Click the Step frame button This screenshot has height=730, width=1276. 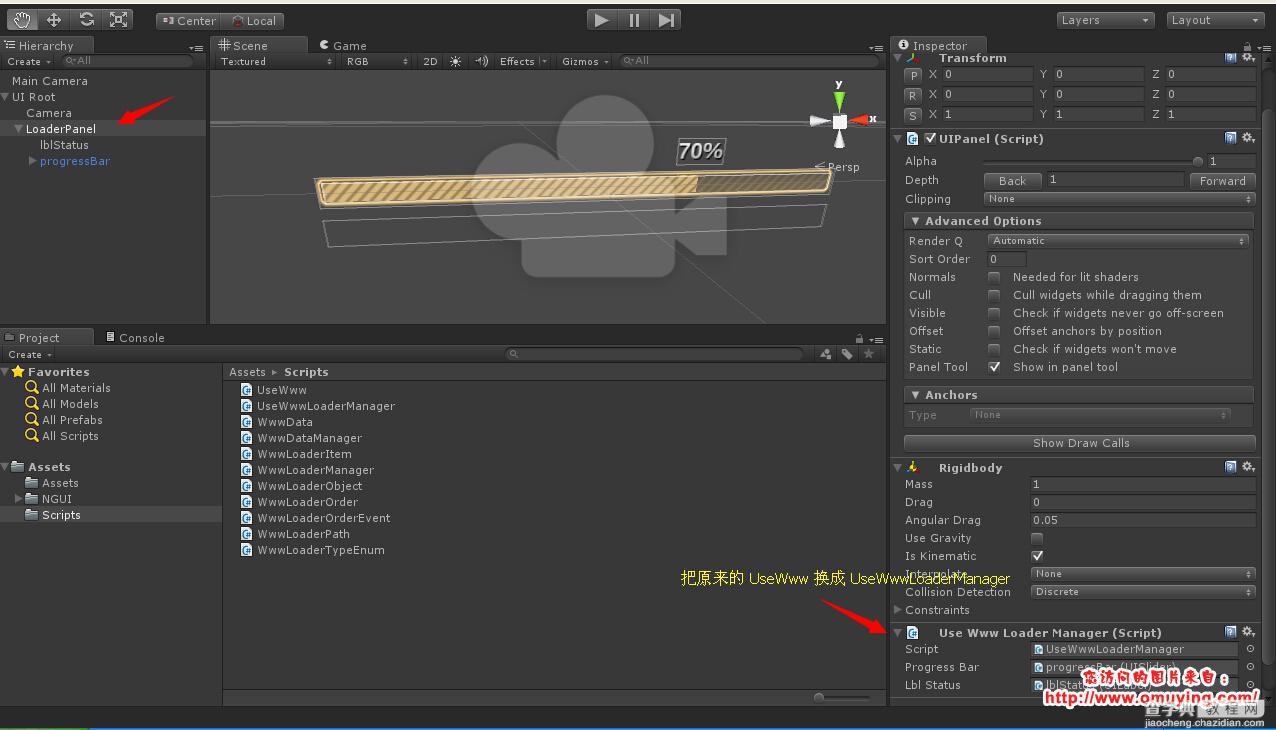pos(666,20)
